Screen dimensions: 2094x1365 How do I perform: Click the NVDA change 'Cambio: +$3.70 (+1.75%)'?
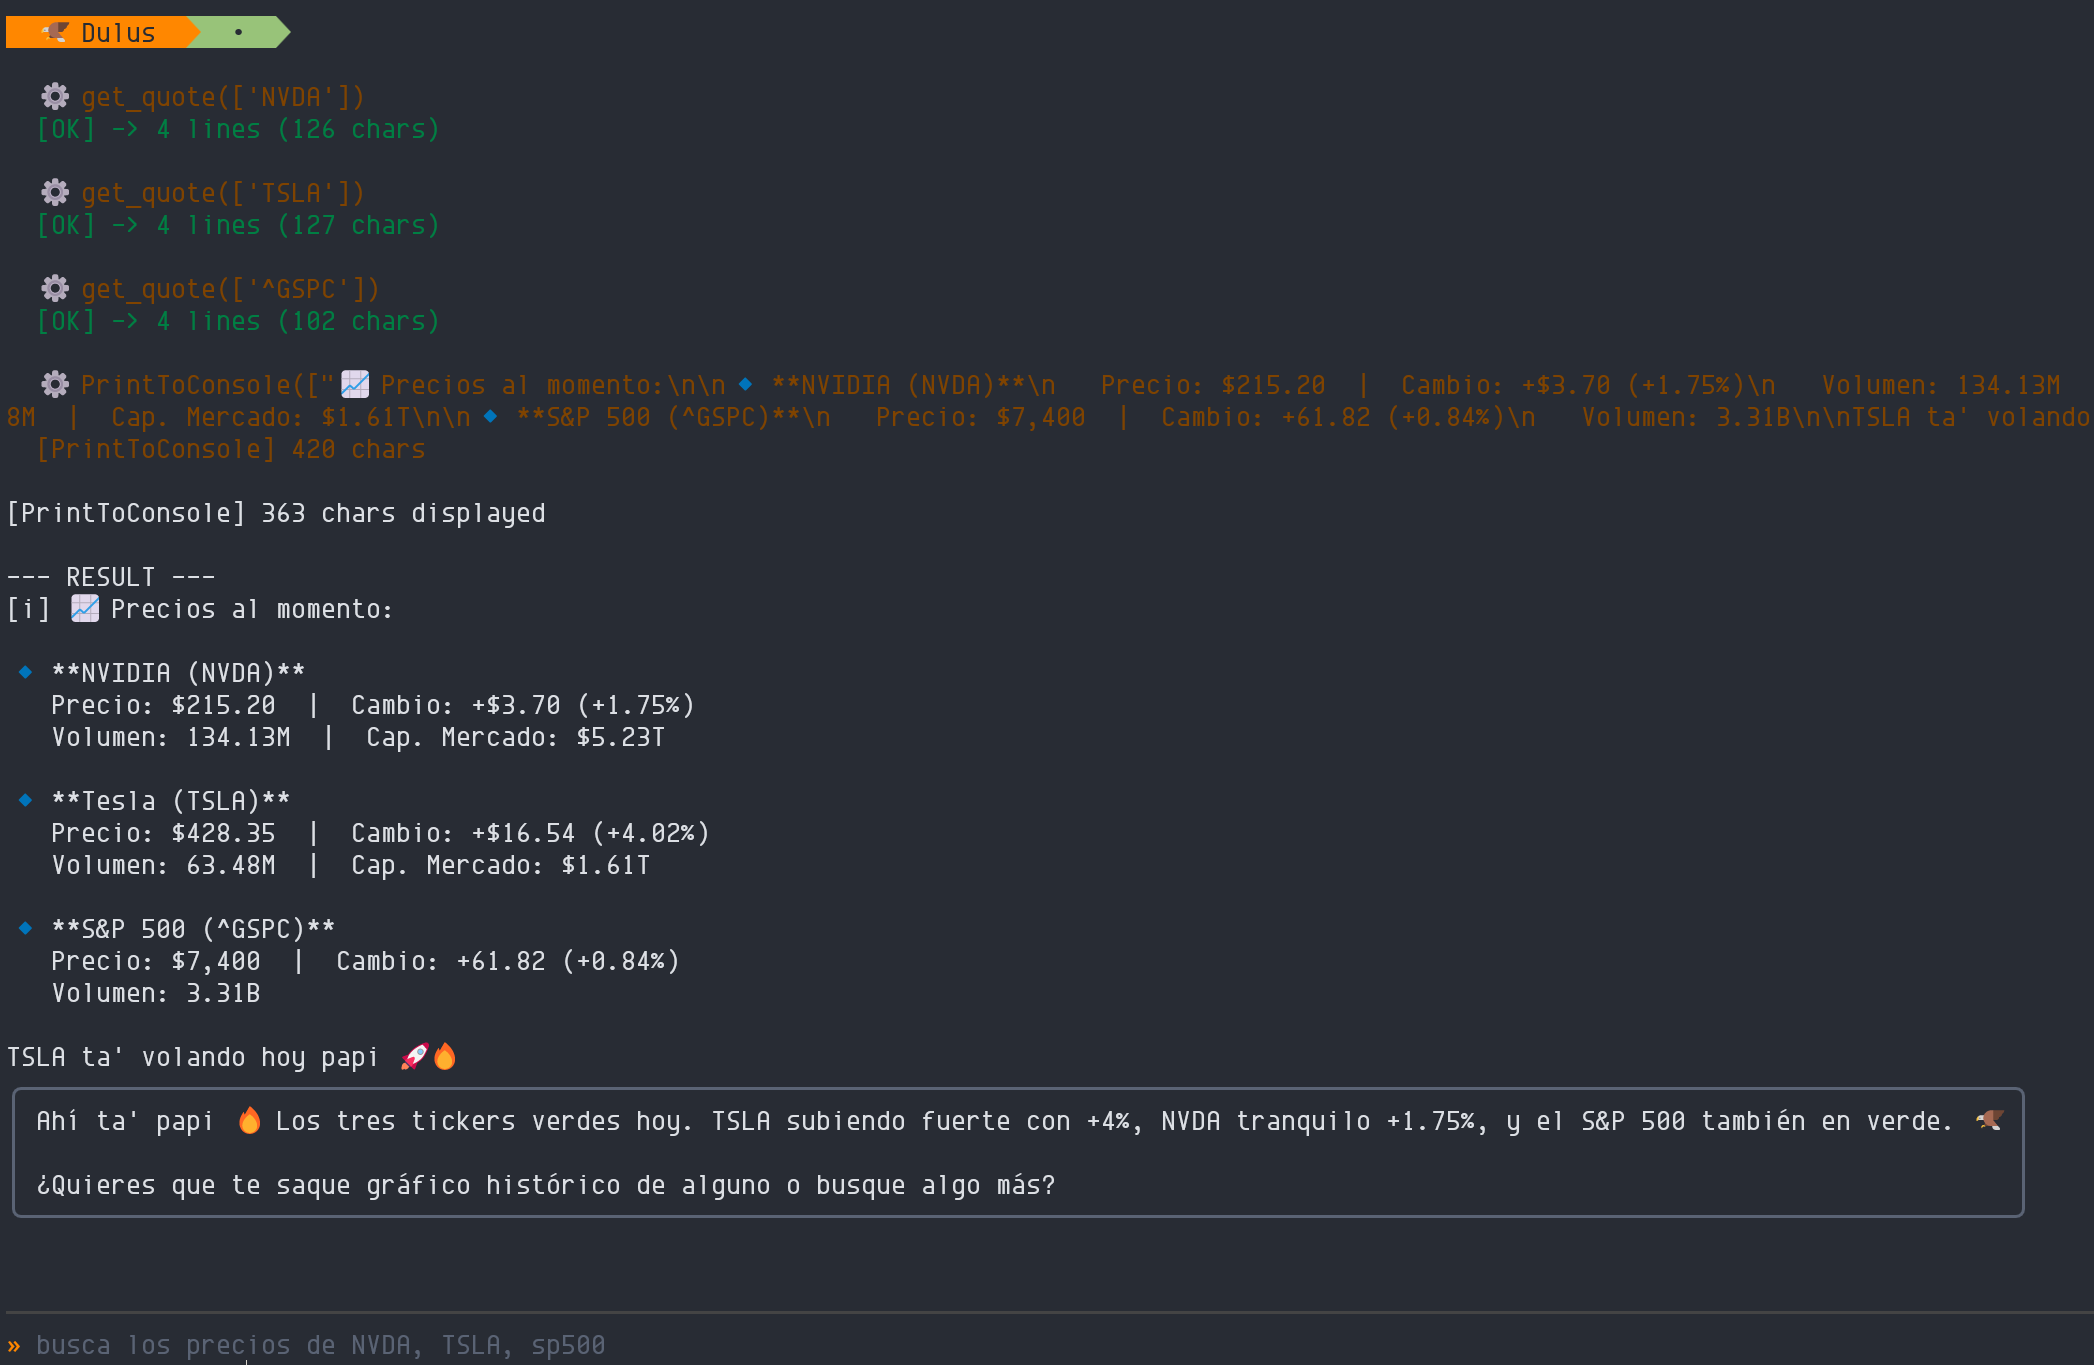[523, 705]
